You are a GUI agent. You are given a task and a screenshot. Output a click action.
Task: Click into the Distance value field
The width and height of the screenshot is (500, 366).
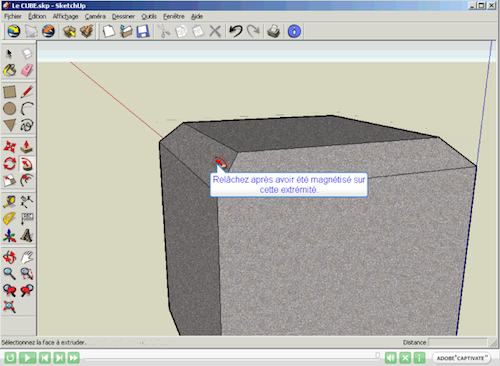tap(457, 342)
